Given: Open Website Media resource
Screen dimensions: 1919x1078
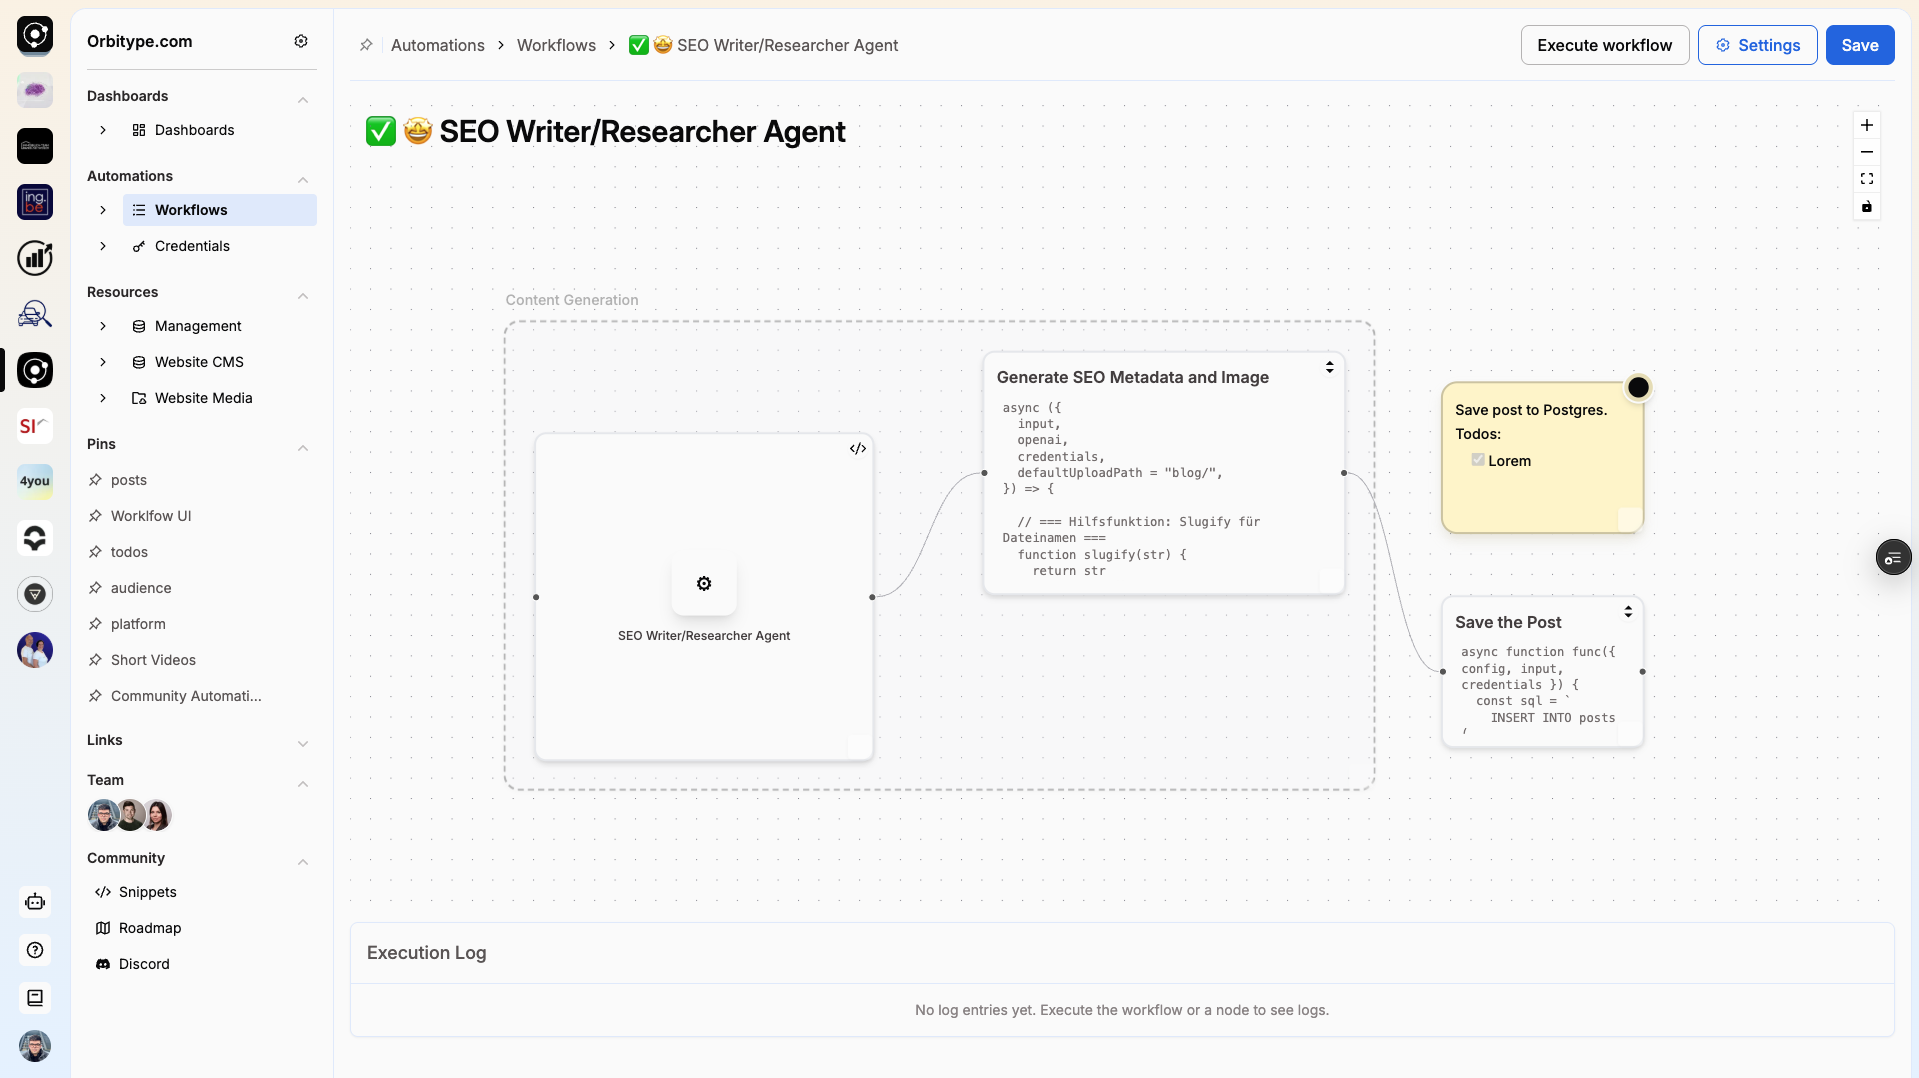Looking at the screenshot, I should point(220,398).
